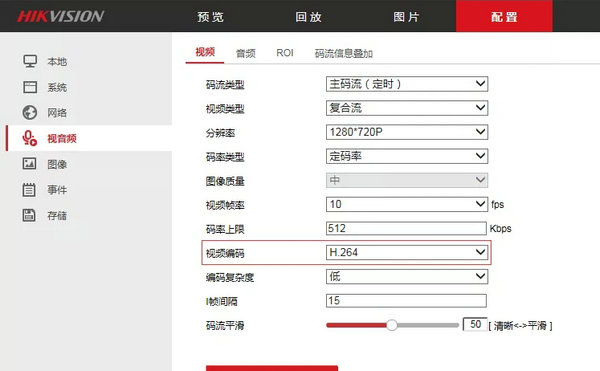This screenshot has height=371, width=600.
Task: Click the 码流平滑 slider handle
Action: (x=391, y=325)
